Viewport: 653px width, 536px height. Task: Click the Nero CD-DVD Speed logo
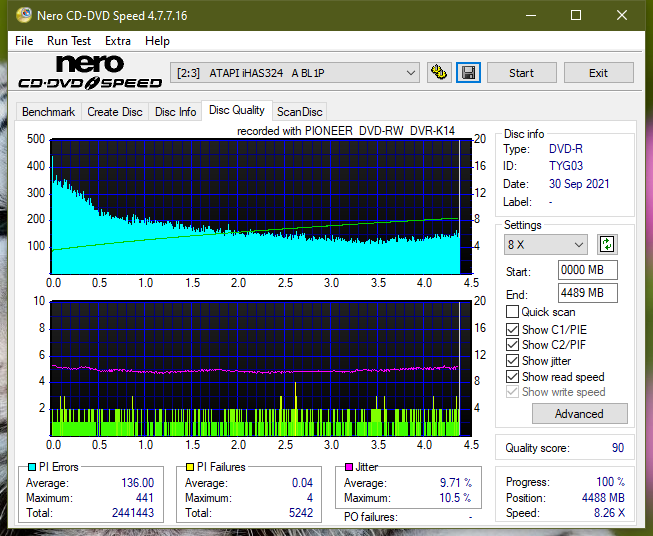[x=90, y=72]
